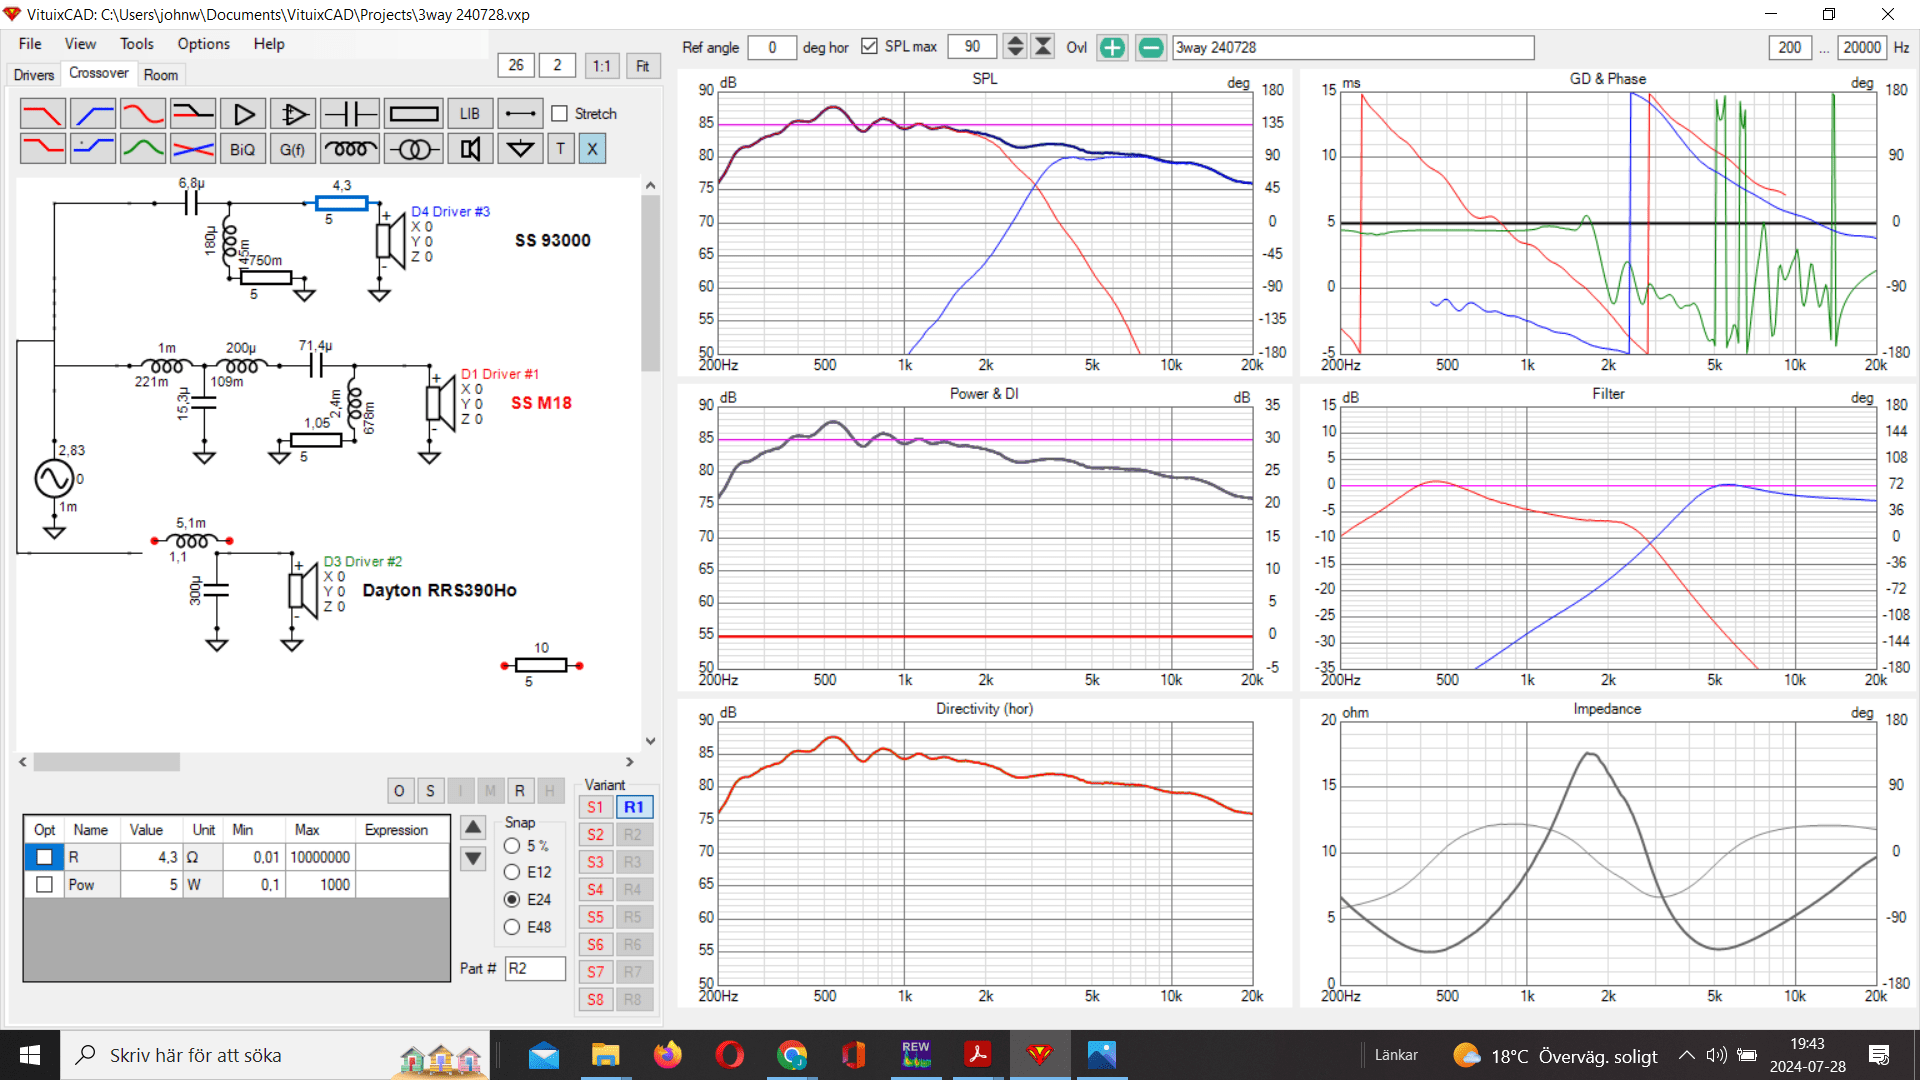This screenshot has height=1080, width=1920.
Task: Click the SPL max auto-scale hourglass icon
Action: pos(1043,47)
